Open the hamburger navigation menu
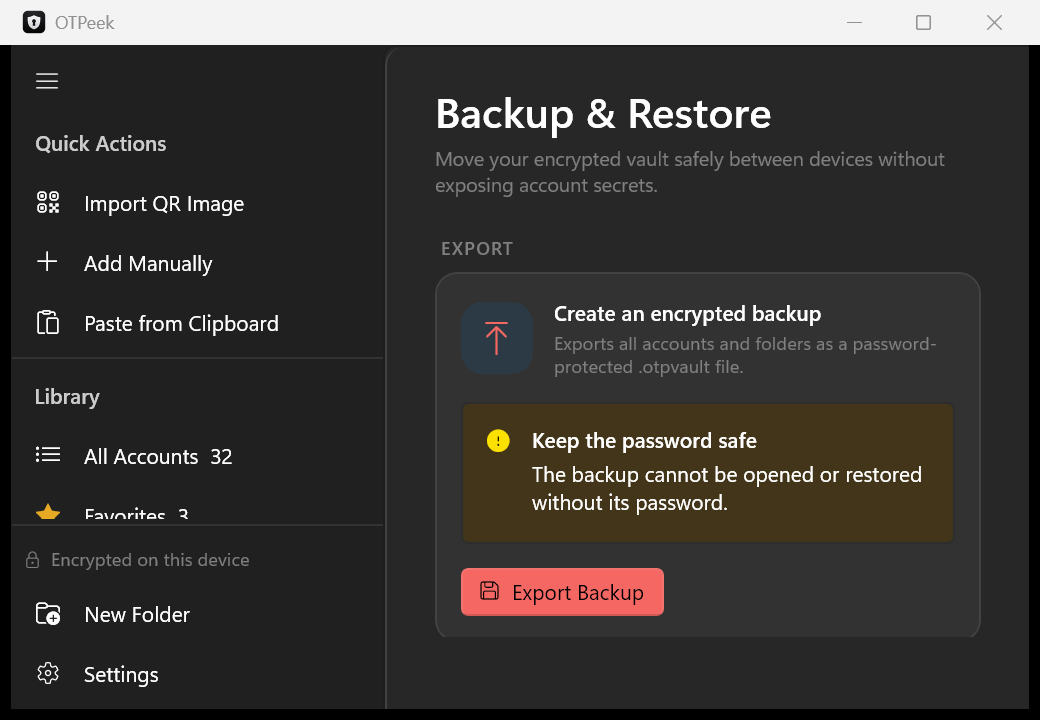 47,81
